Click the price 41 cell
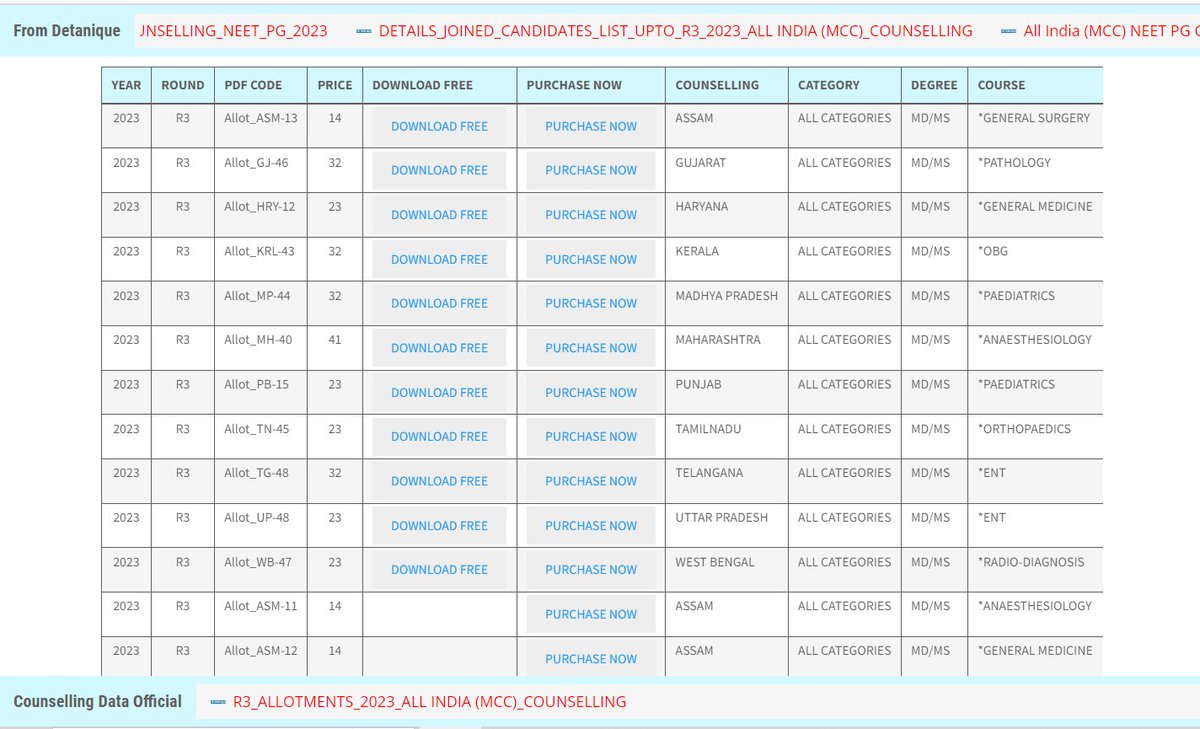The height and width of the screenshot is (729, 1200). (x=335, y=348)
